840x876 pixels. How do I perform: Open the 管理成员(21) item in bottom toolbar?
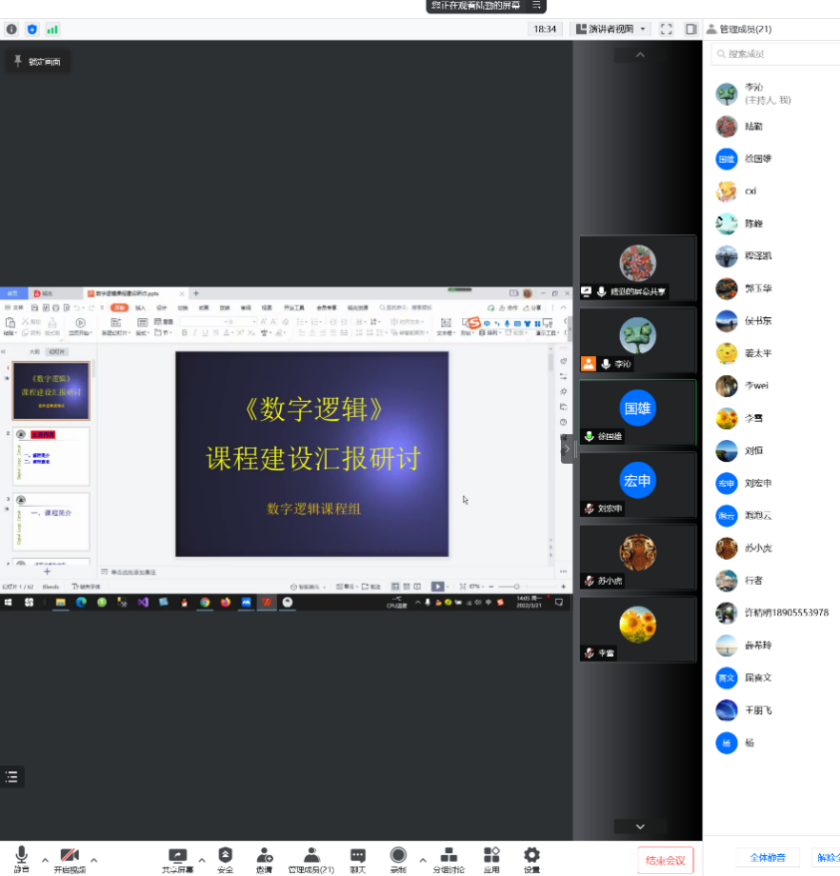(x=311, y=857)
